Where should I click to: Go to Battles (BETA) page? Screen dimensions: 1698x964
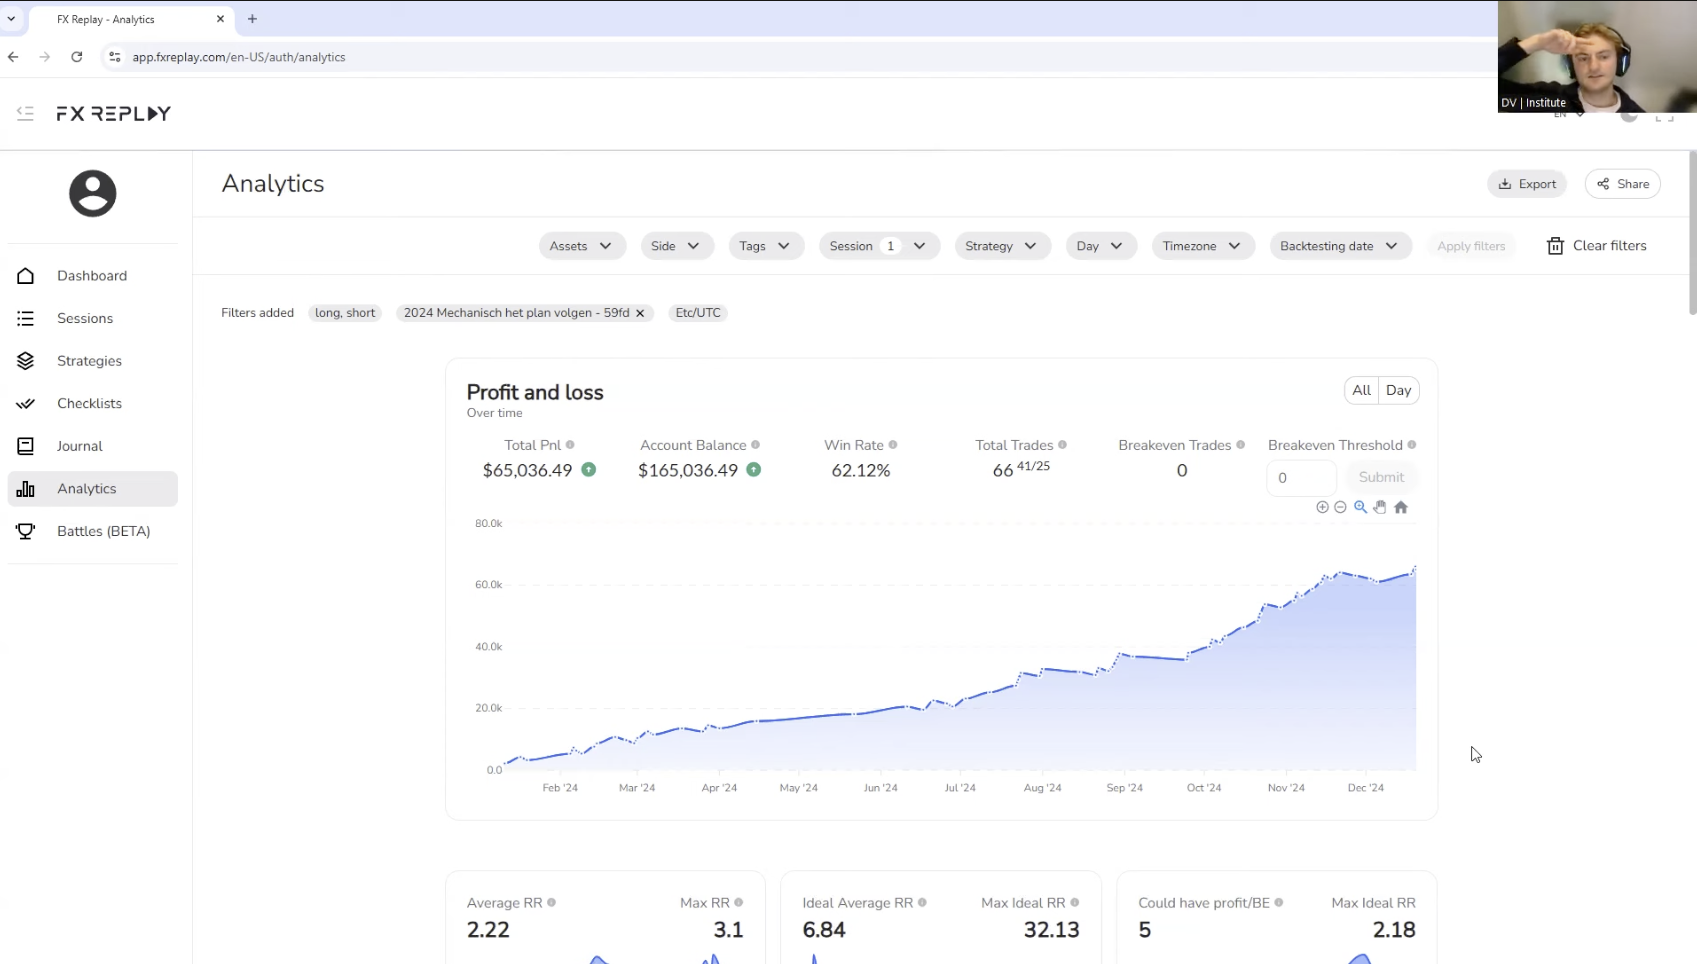tap(103, 531)
